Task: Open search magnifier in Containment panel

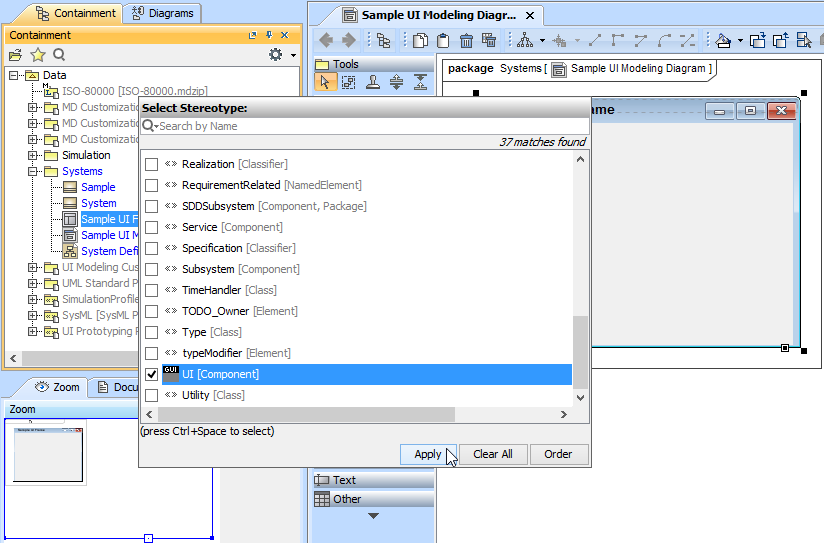Action: pyautogui.click(x=59, y=55)
